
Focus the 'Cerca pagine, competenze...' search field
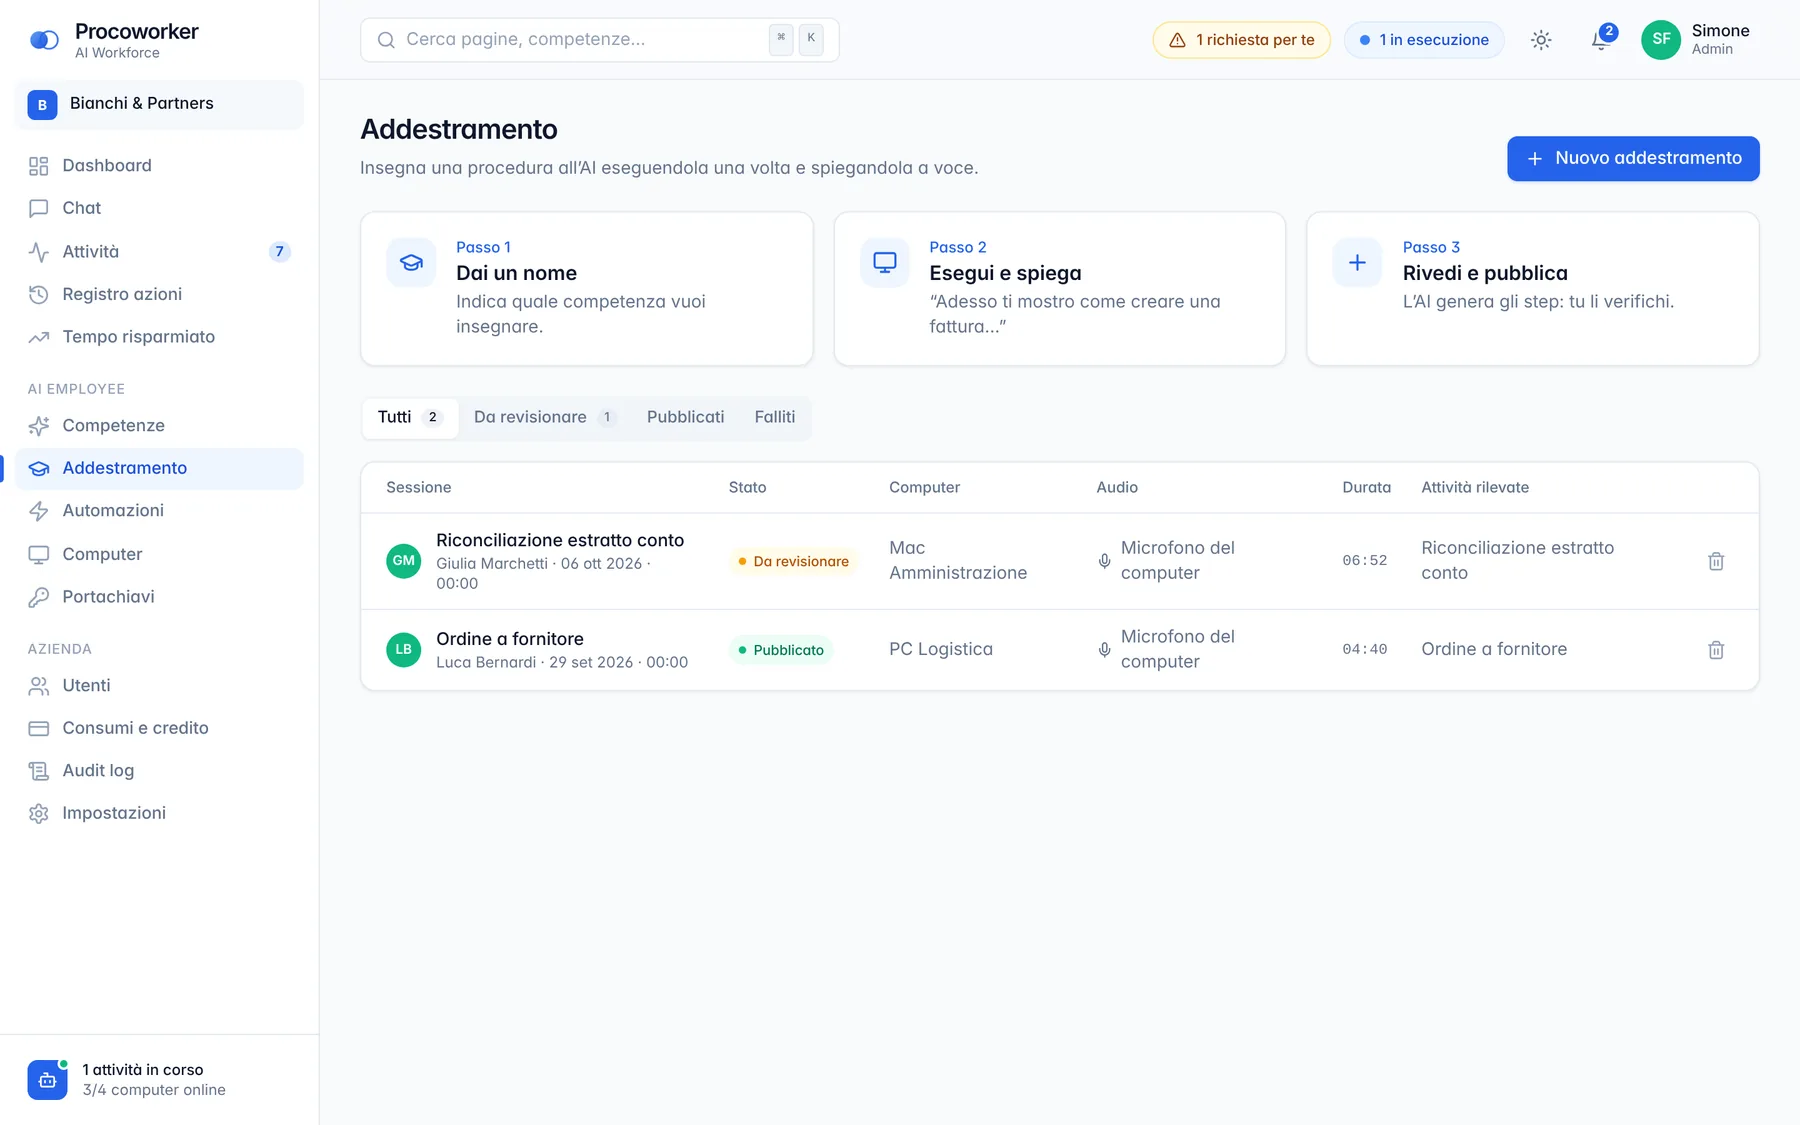tap(599, 40)
